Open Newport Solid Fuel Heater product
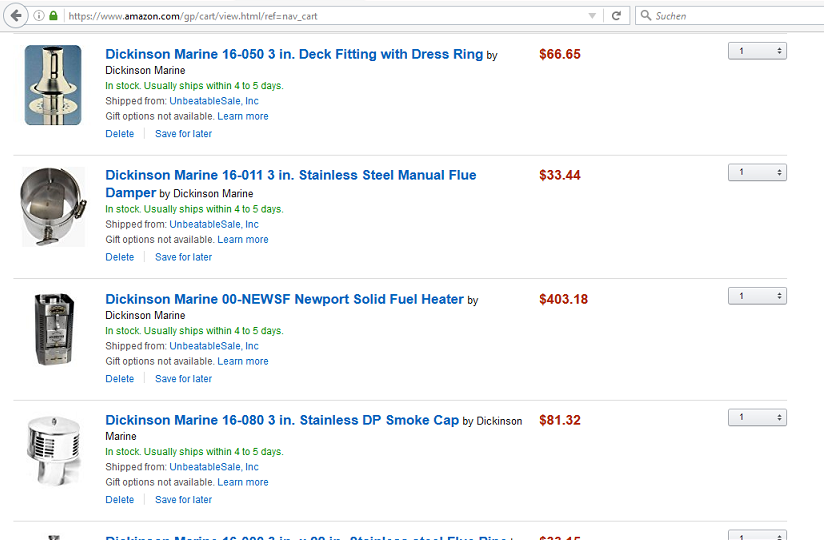Screen dimensions: 824x540 (284, 299)
